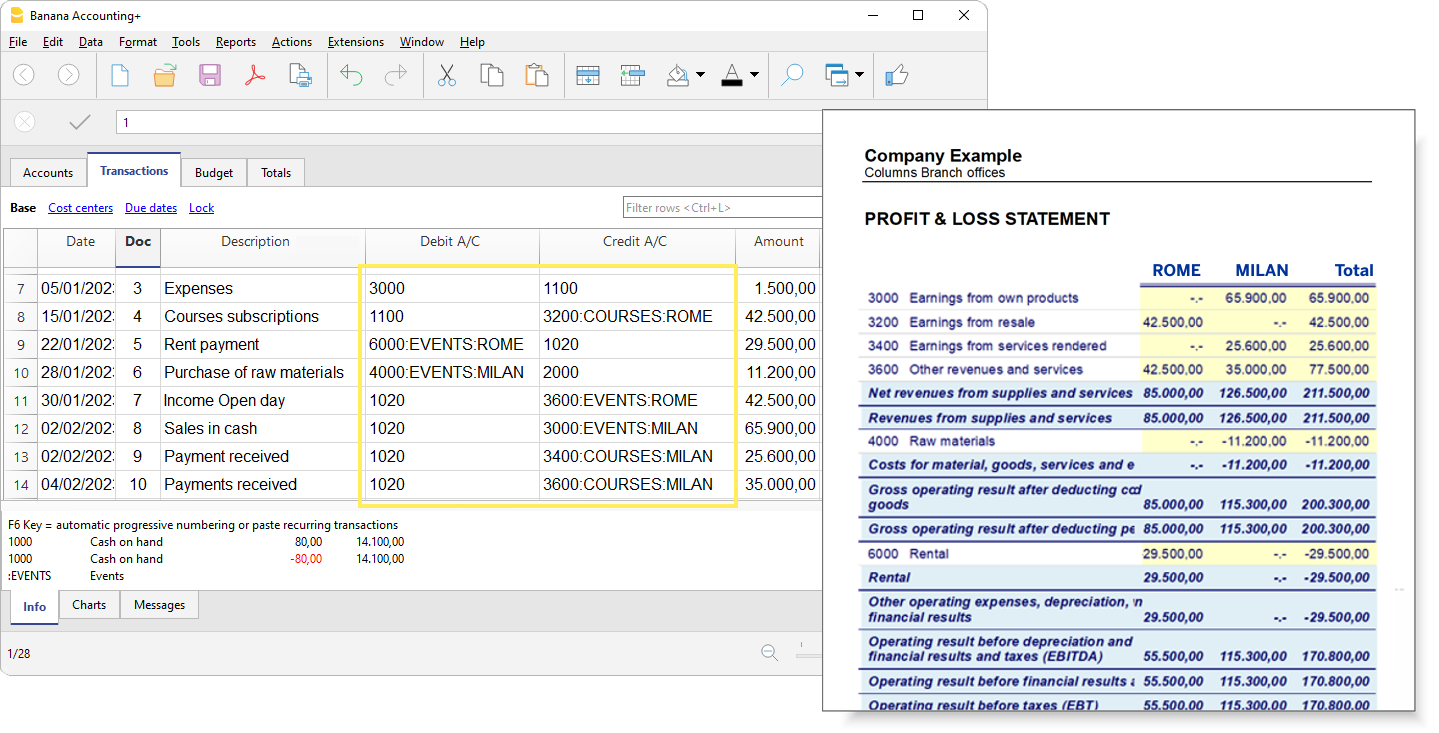Open a file with the folder icon
This screenshot has width=1439, height=733.
[x=165, y=75]
